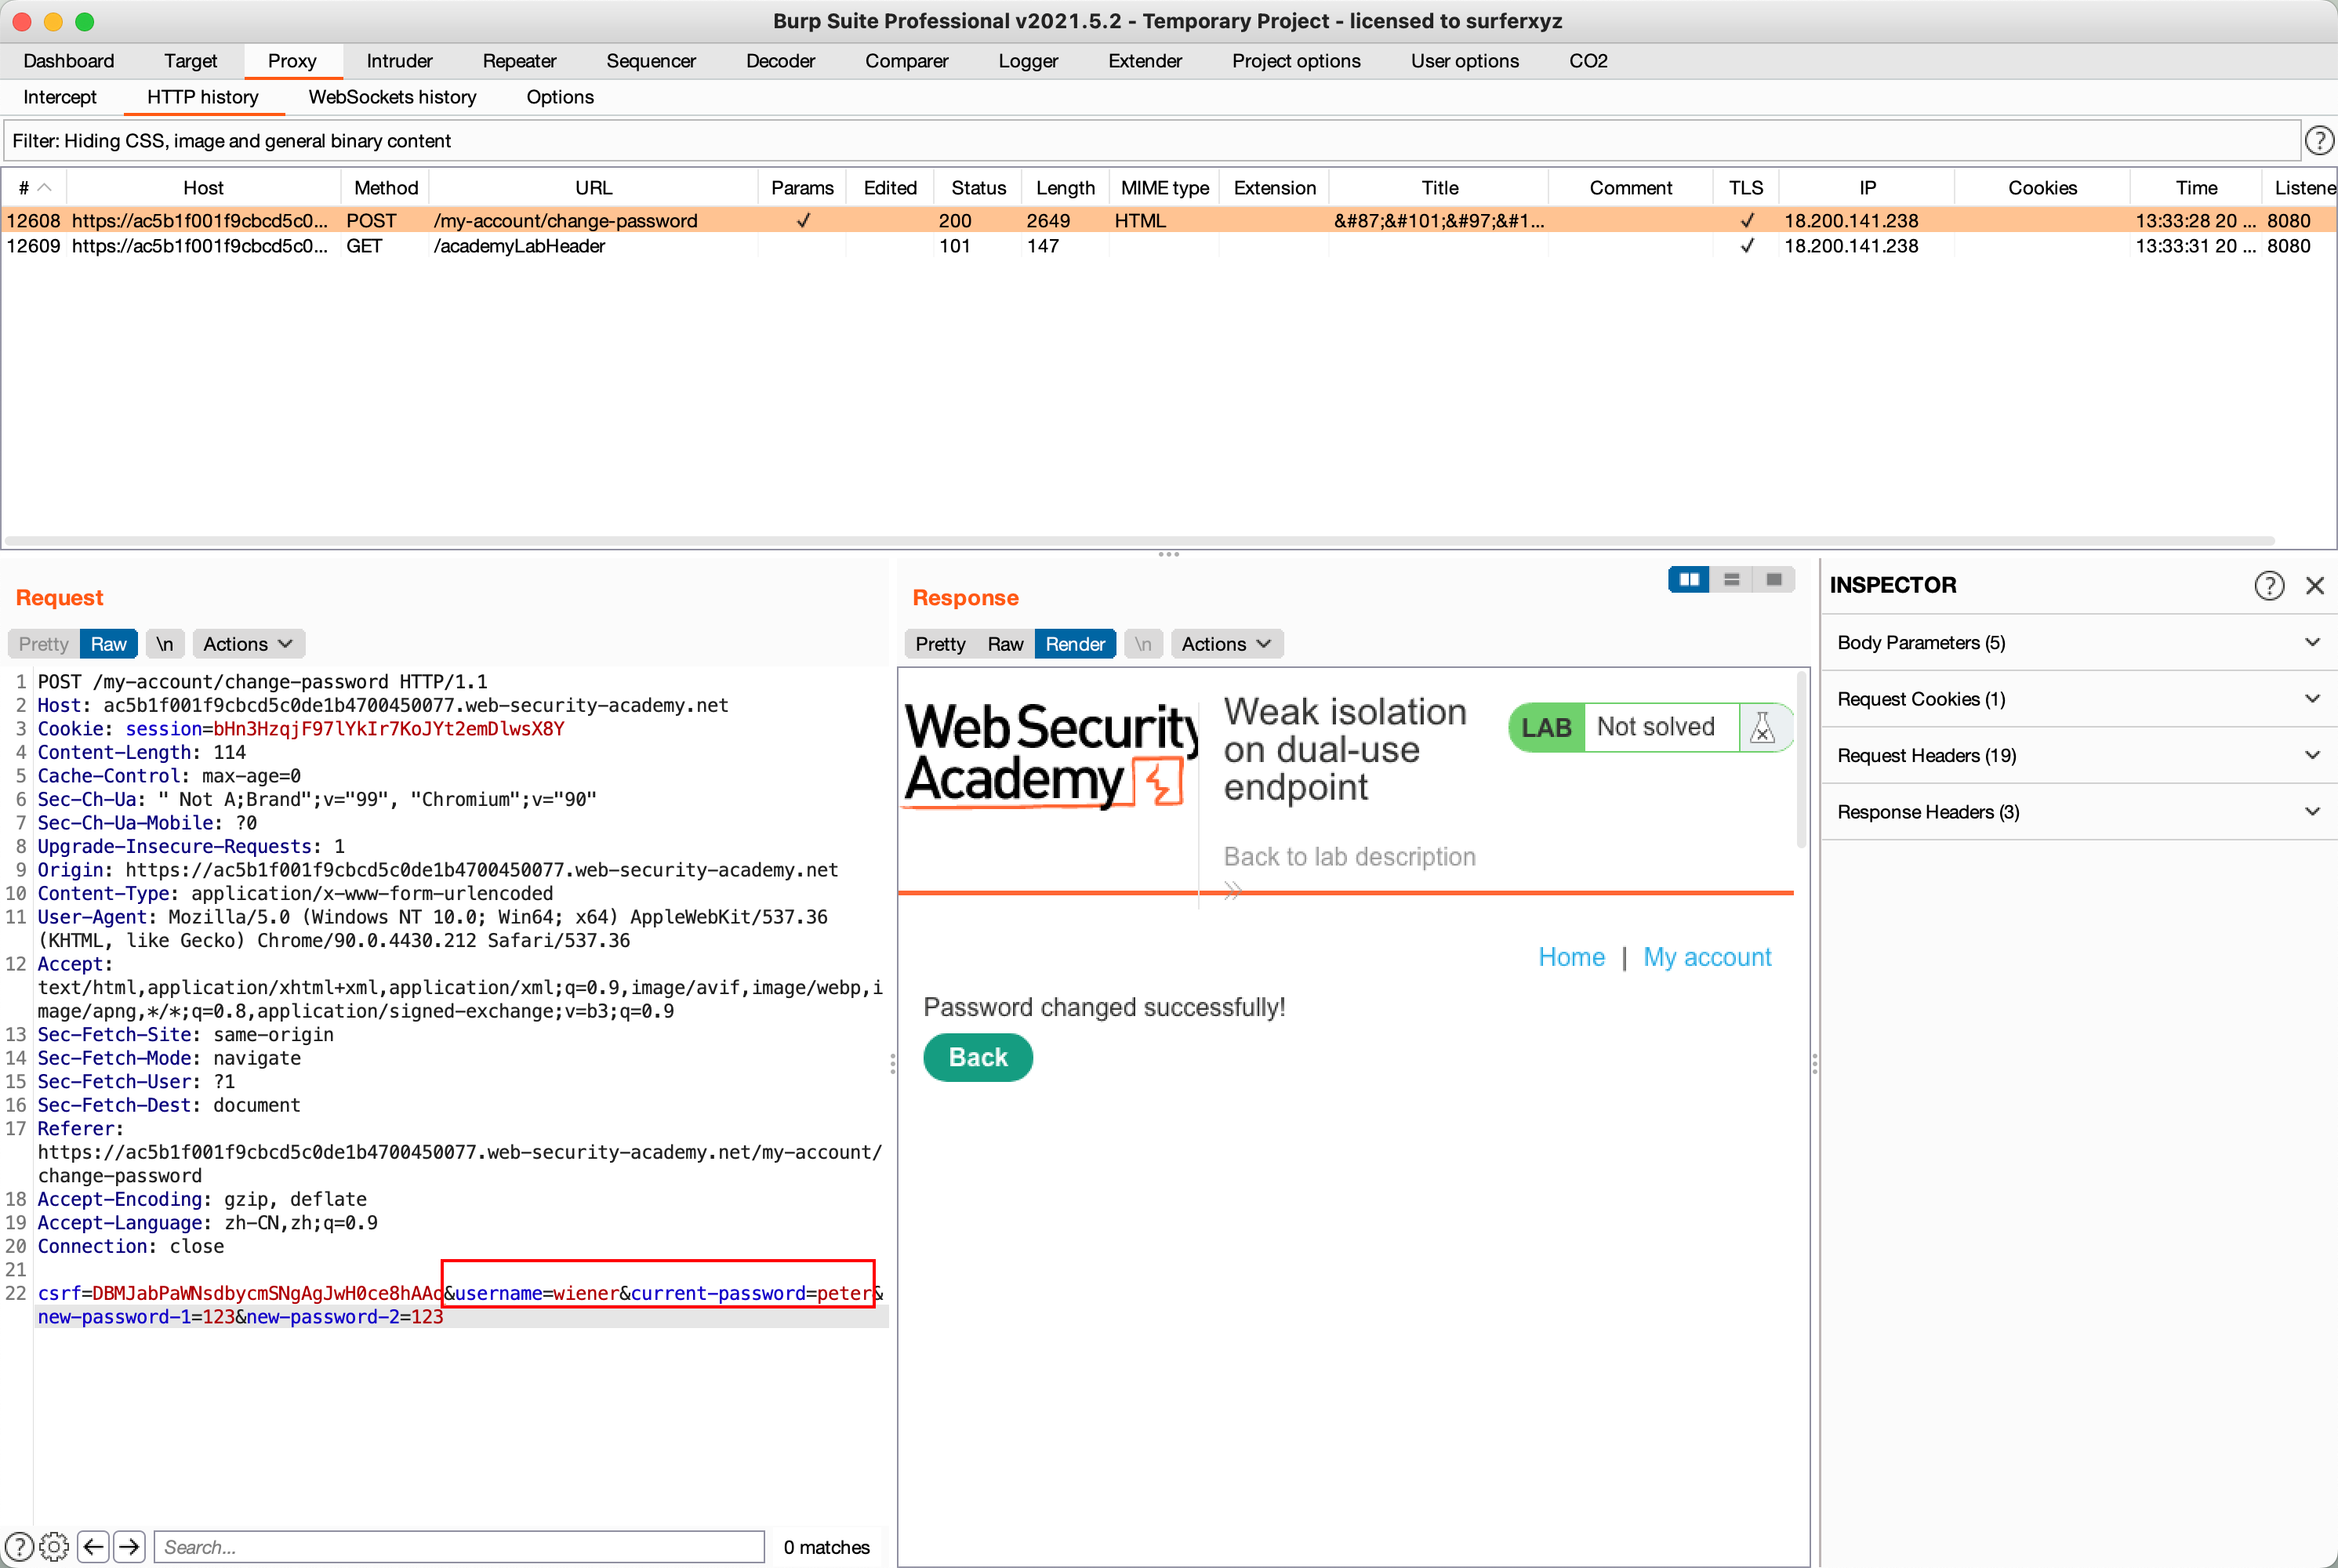Image resolution: width=2338 pixels, height=1568 pixels.
Task: Open the Repeater tab
Action: click(519, 61)
